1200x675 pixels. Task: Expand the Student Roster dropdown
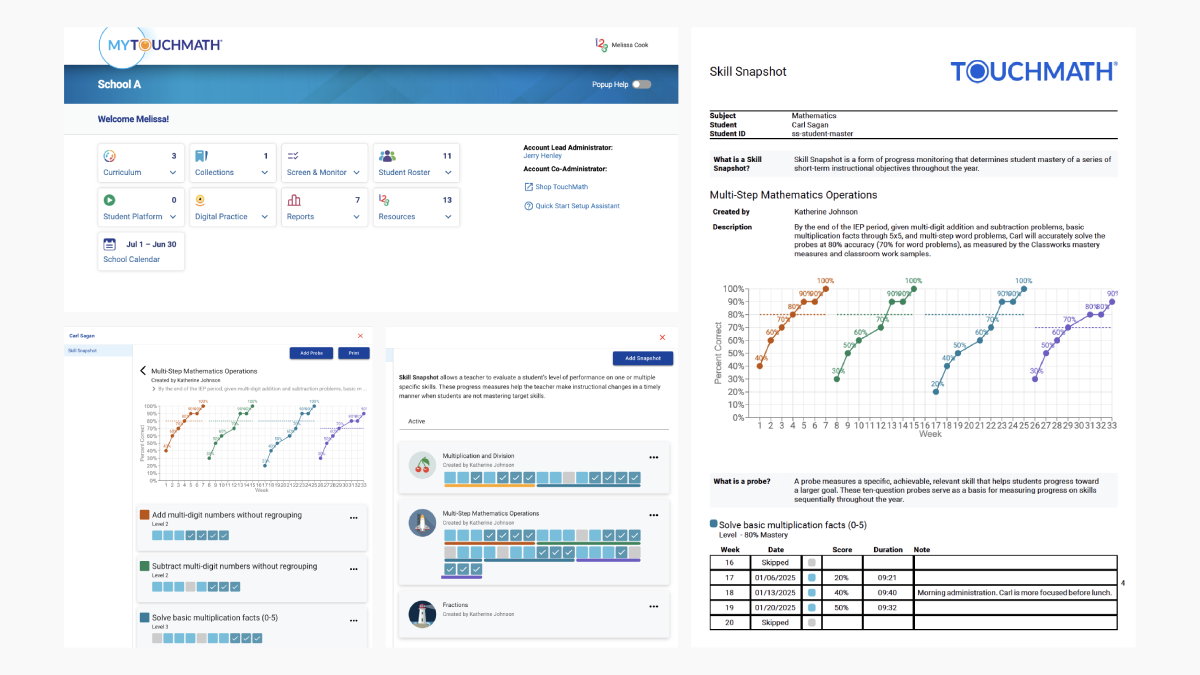448,173
